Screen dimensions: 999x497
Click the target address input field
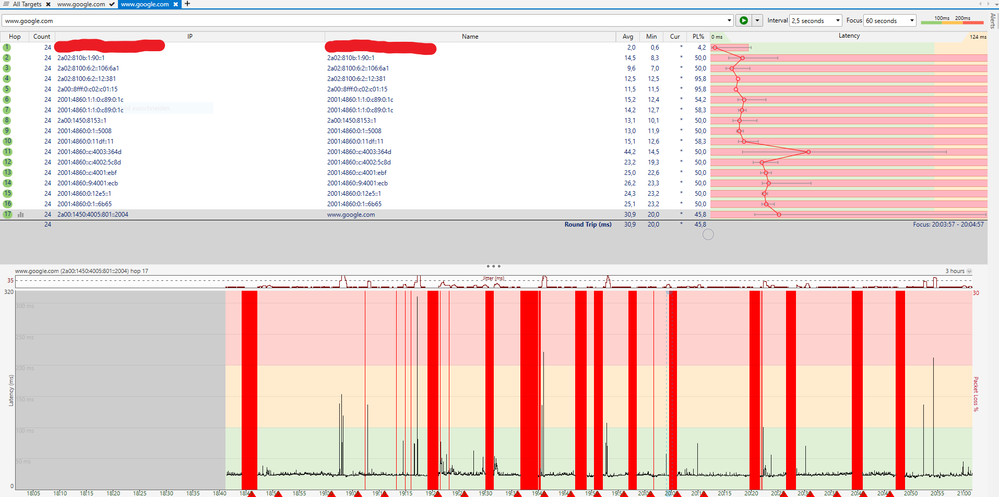tap(360, 20)
